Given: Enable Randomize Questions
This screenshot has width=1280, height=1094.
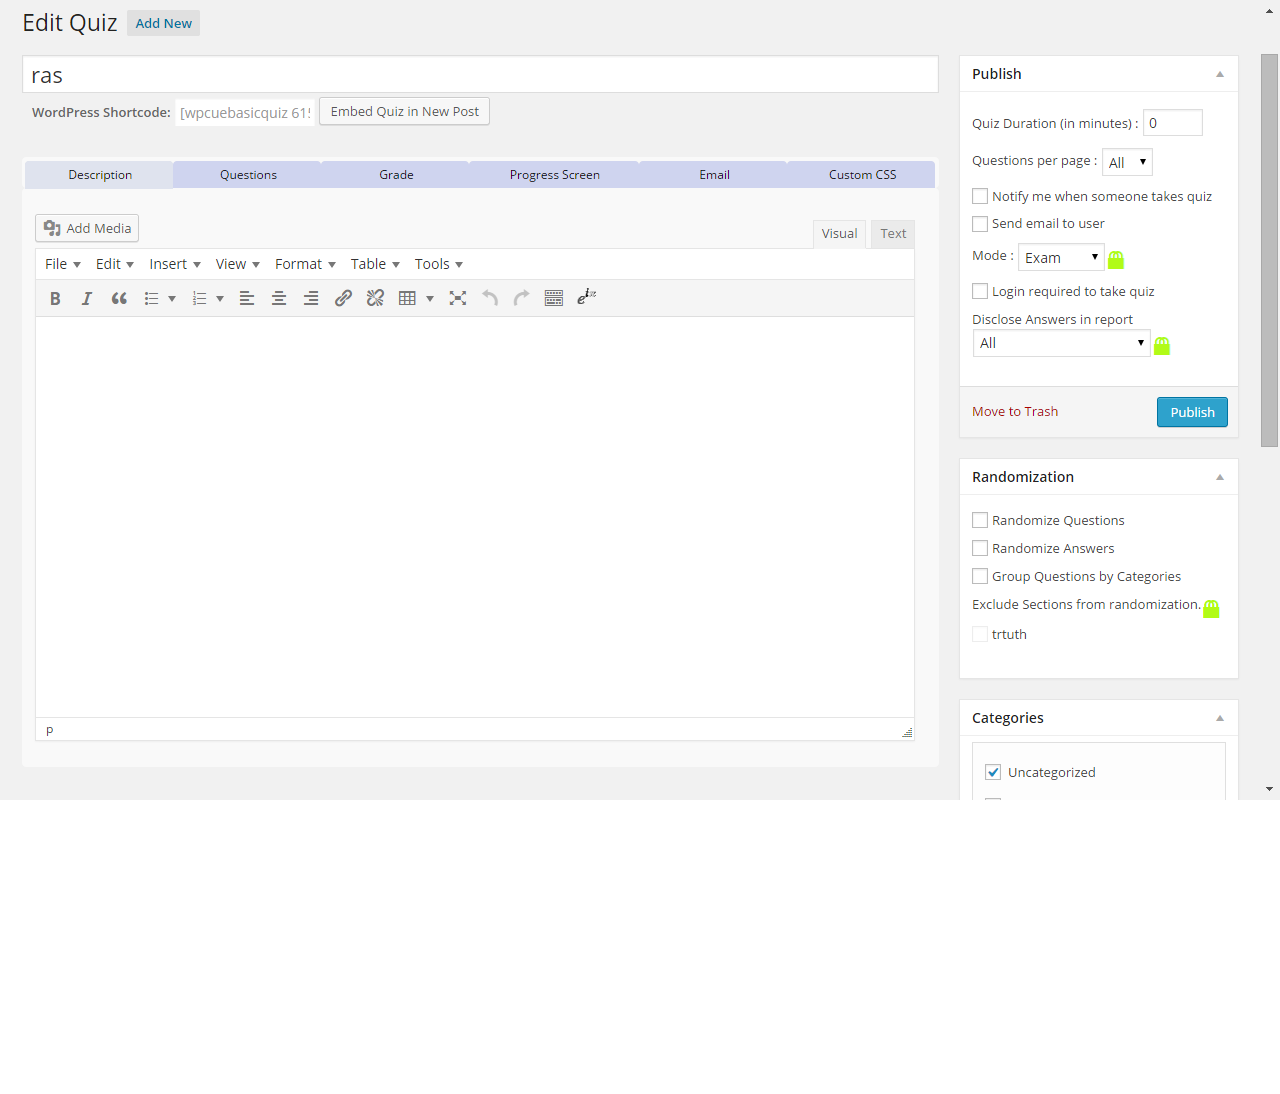Looking at the screenshot, I should tap(980, 520).
